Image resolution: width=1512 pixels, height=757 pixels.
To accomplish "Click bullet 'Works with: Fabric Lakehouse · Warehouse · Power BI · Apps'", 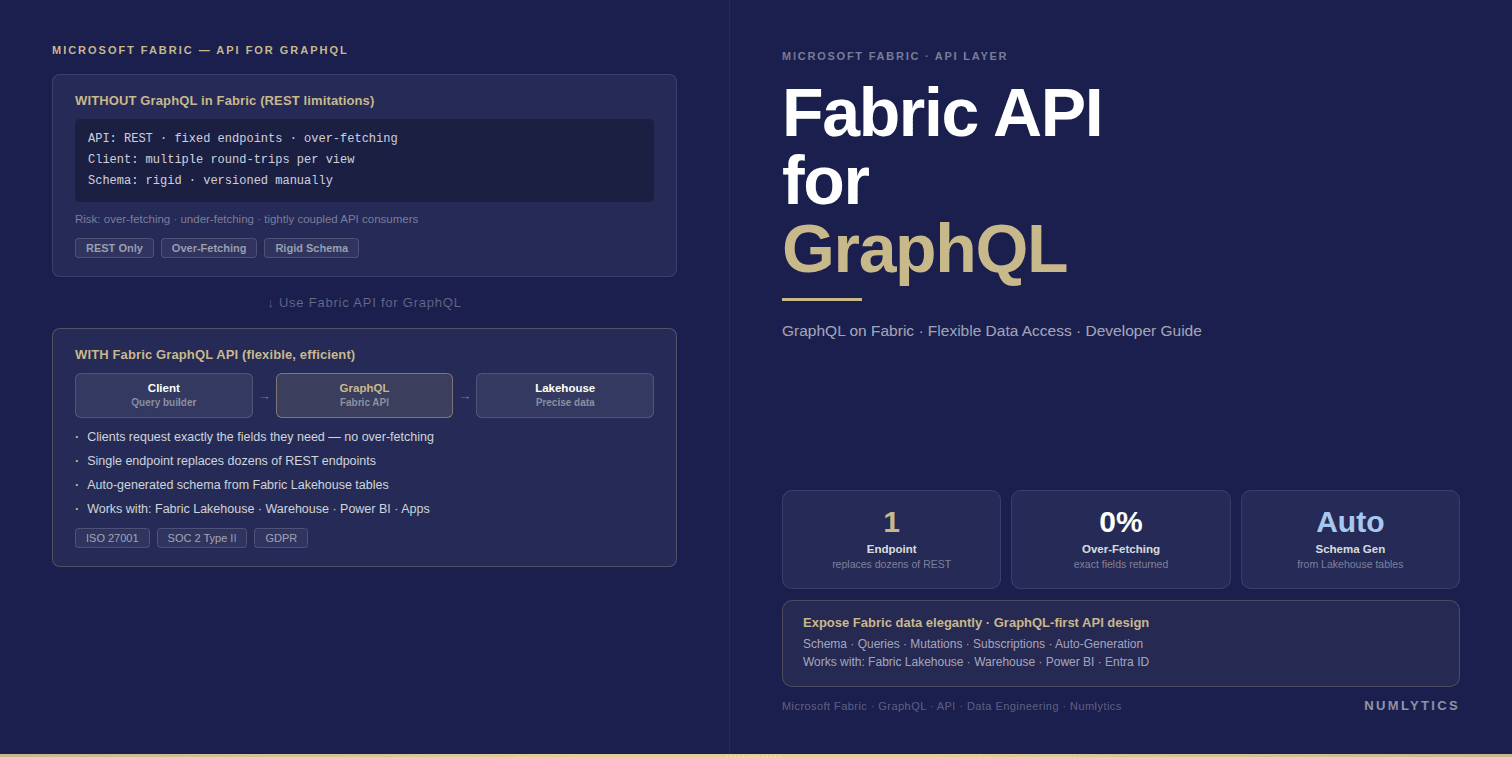I will pos(258,509).
